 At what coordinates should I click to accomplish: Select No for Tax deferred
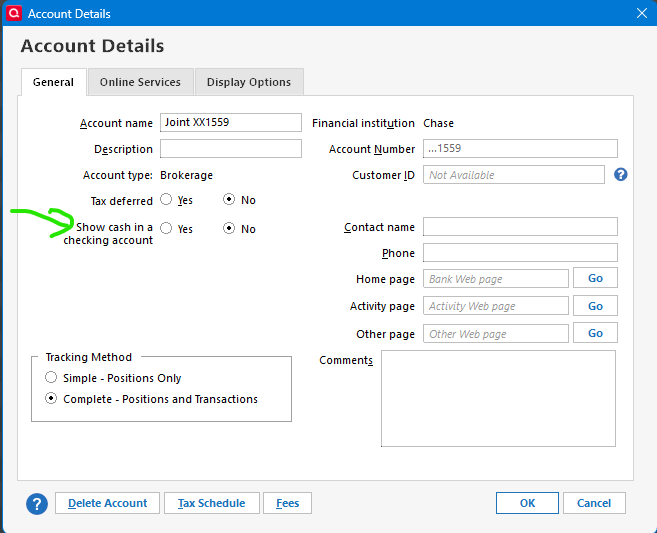pyautogui.click(x=229, y=200)
